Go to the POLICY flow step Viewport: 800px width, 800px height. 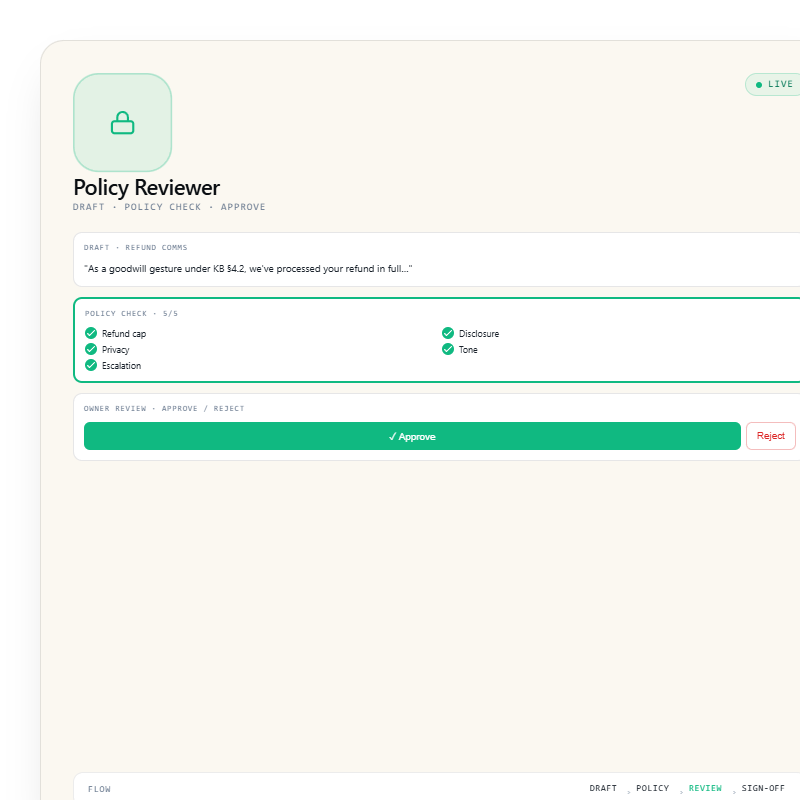click(x=652, y=788)
